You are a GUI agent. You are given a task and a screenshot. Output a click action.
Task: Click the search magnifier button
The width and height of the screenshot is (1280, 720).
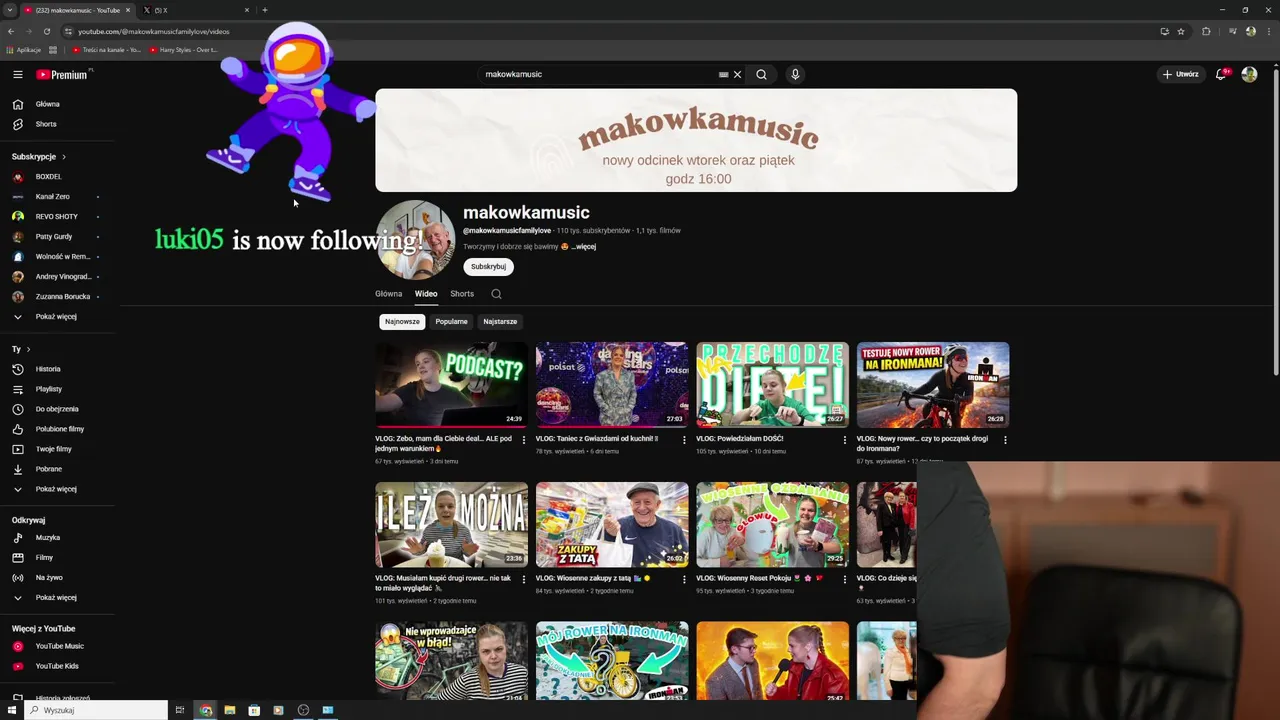coord(761,74)
